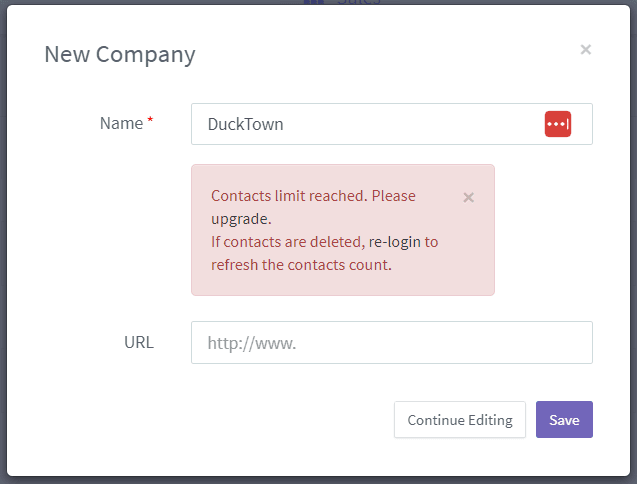Focus the URL input field
Image resolution: width=637 pixels, height=484 pixels.
click(x=392, y=343)
